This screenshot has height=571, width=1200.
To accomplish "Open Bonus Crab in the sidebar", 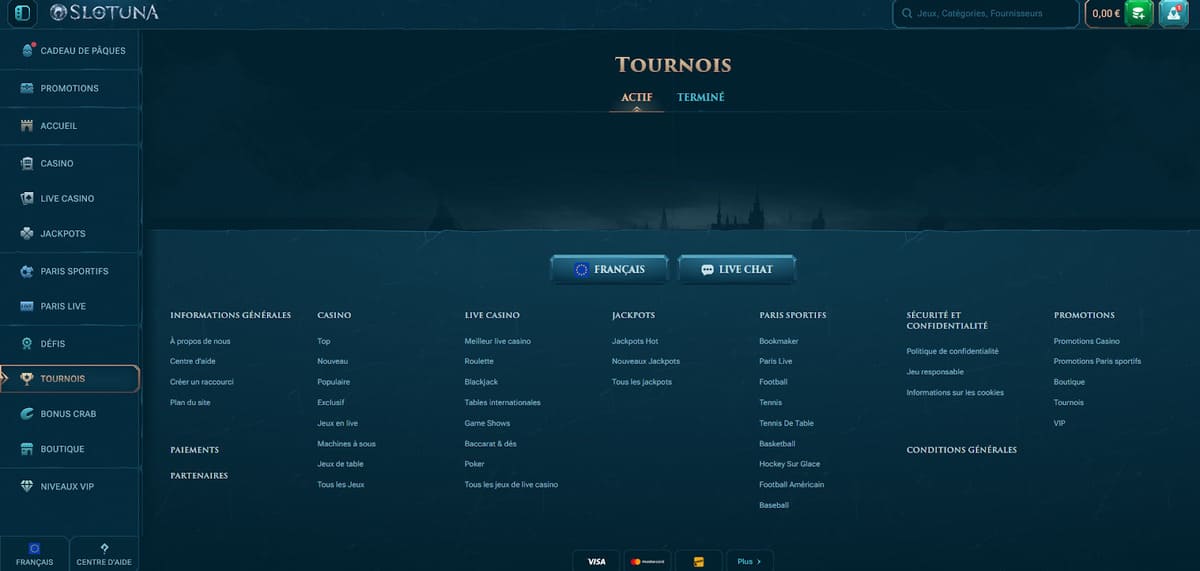I will coord(70,414).
